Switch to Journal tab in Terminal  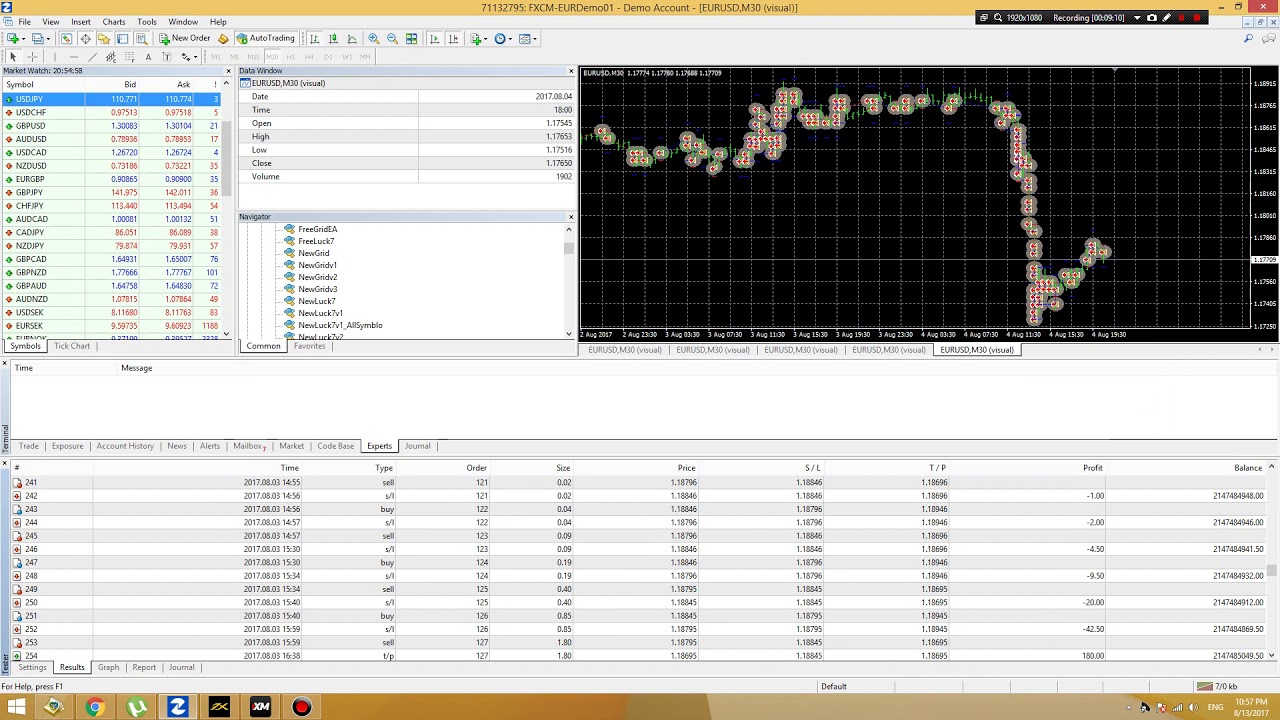click(x=417, y=446)
